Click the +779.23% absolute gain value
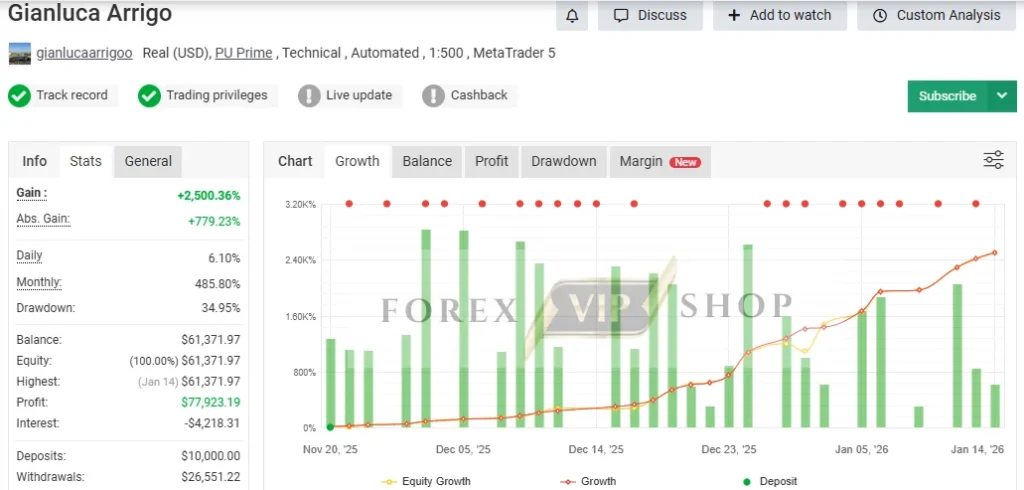1024x490 pixels. click(x=214, y=221)
